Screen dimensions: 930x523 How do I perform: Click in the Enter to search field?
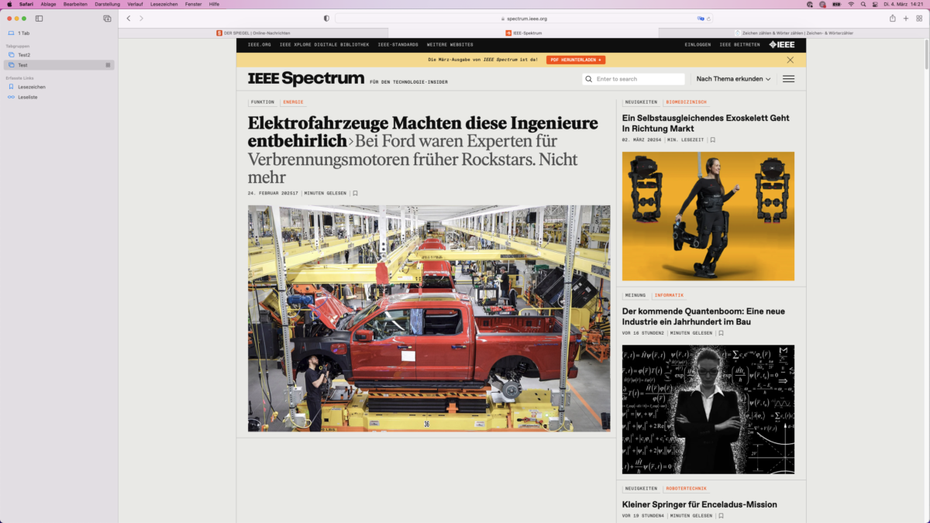tap(633, 79)
